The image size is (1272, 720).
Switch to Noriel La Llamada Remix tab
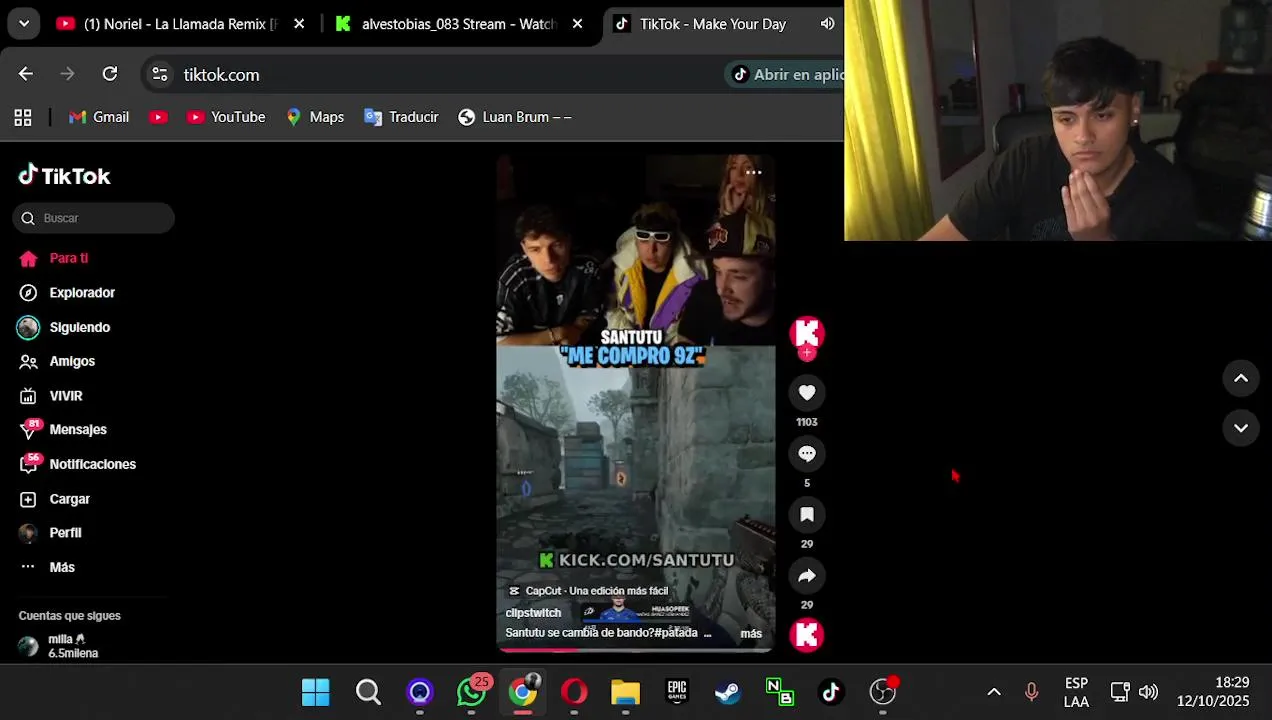(x=180, y=24)
